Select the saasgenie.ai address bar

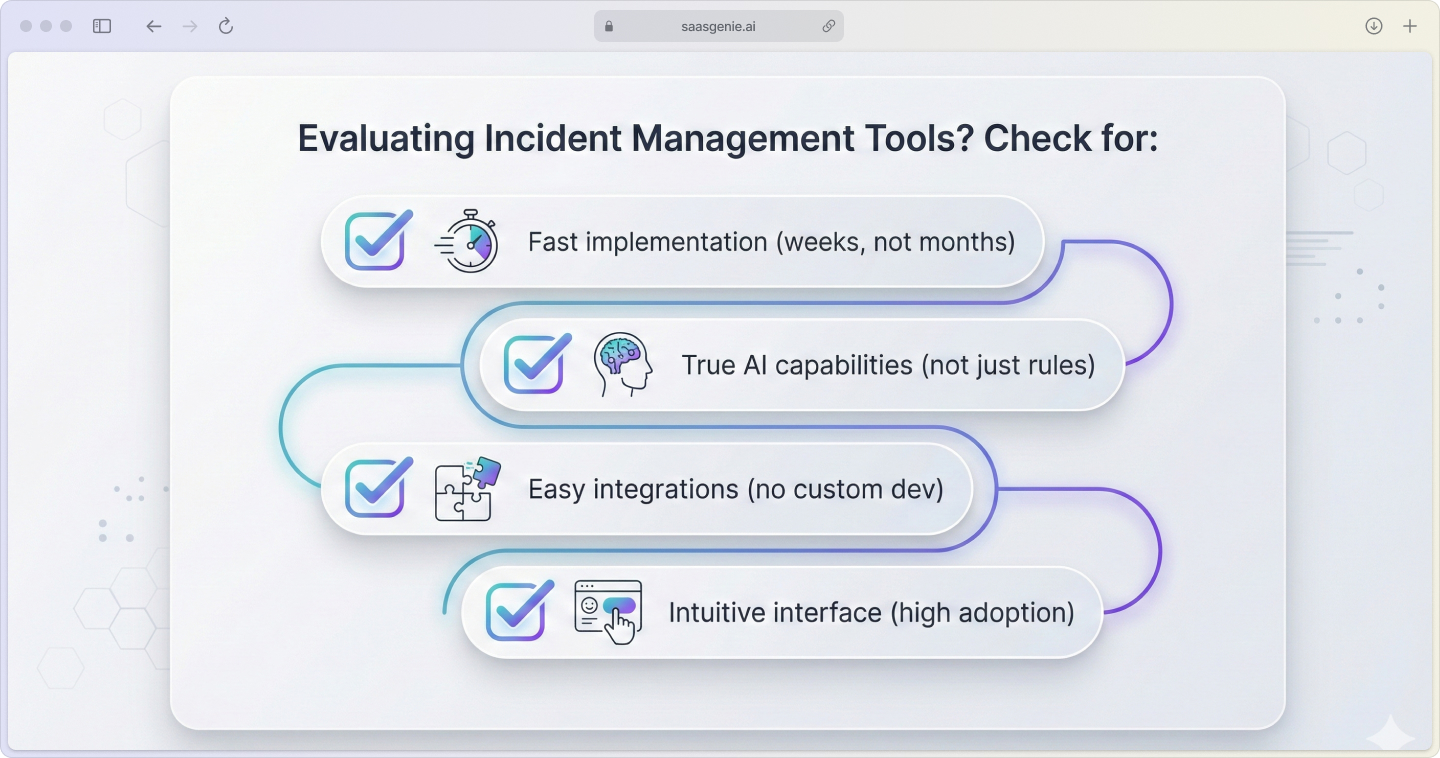coord(719,25)
